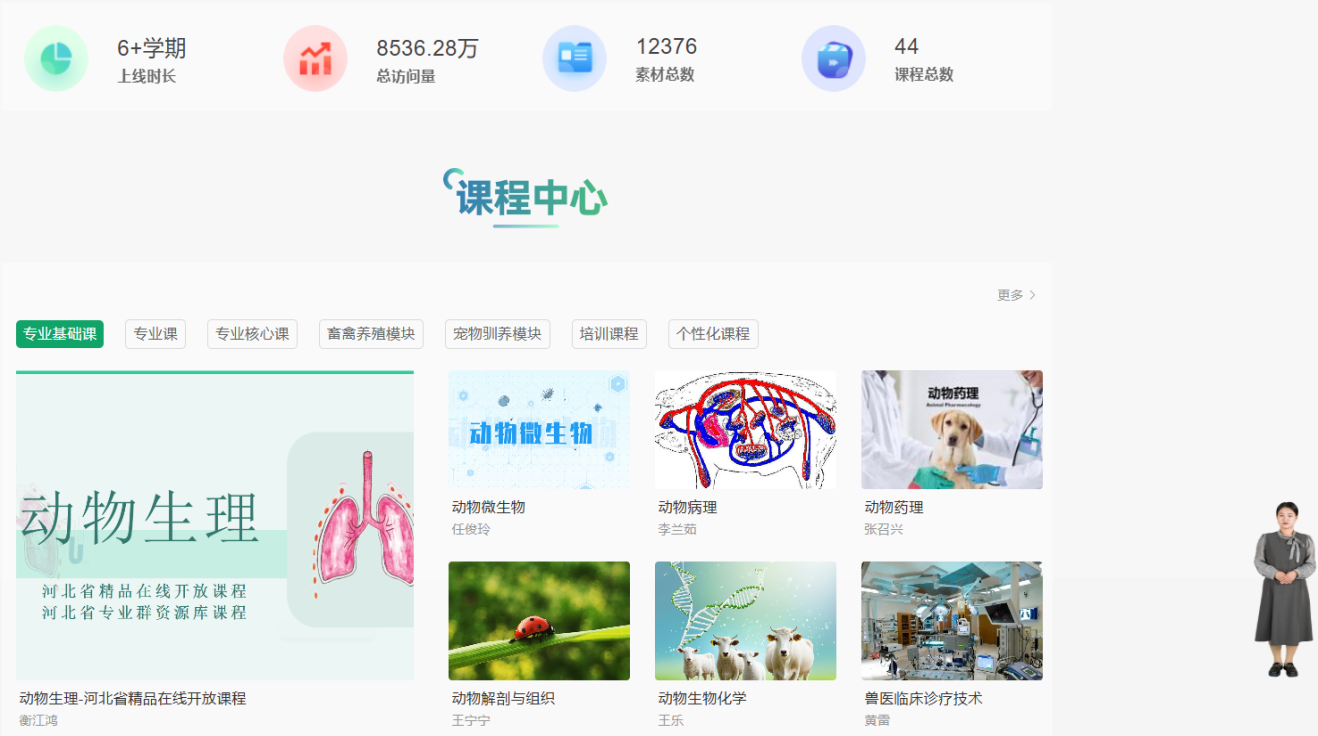This screenshot has height=736, width=1318.
Task: Open the 动物微生物 course thumbnail
Action: point(539,430)
